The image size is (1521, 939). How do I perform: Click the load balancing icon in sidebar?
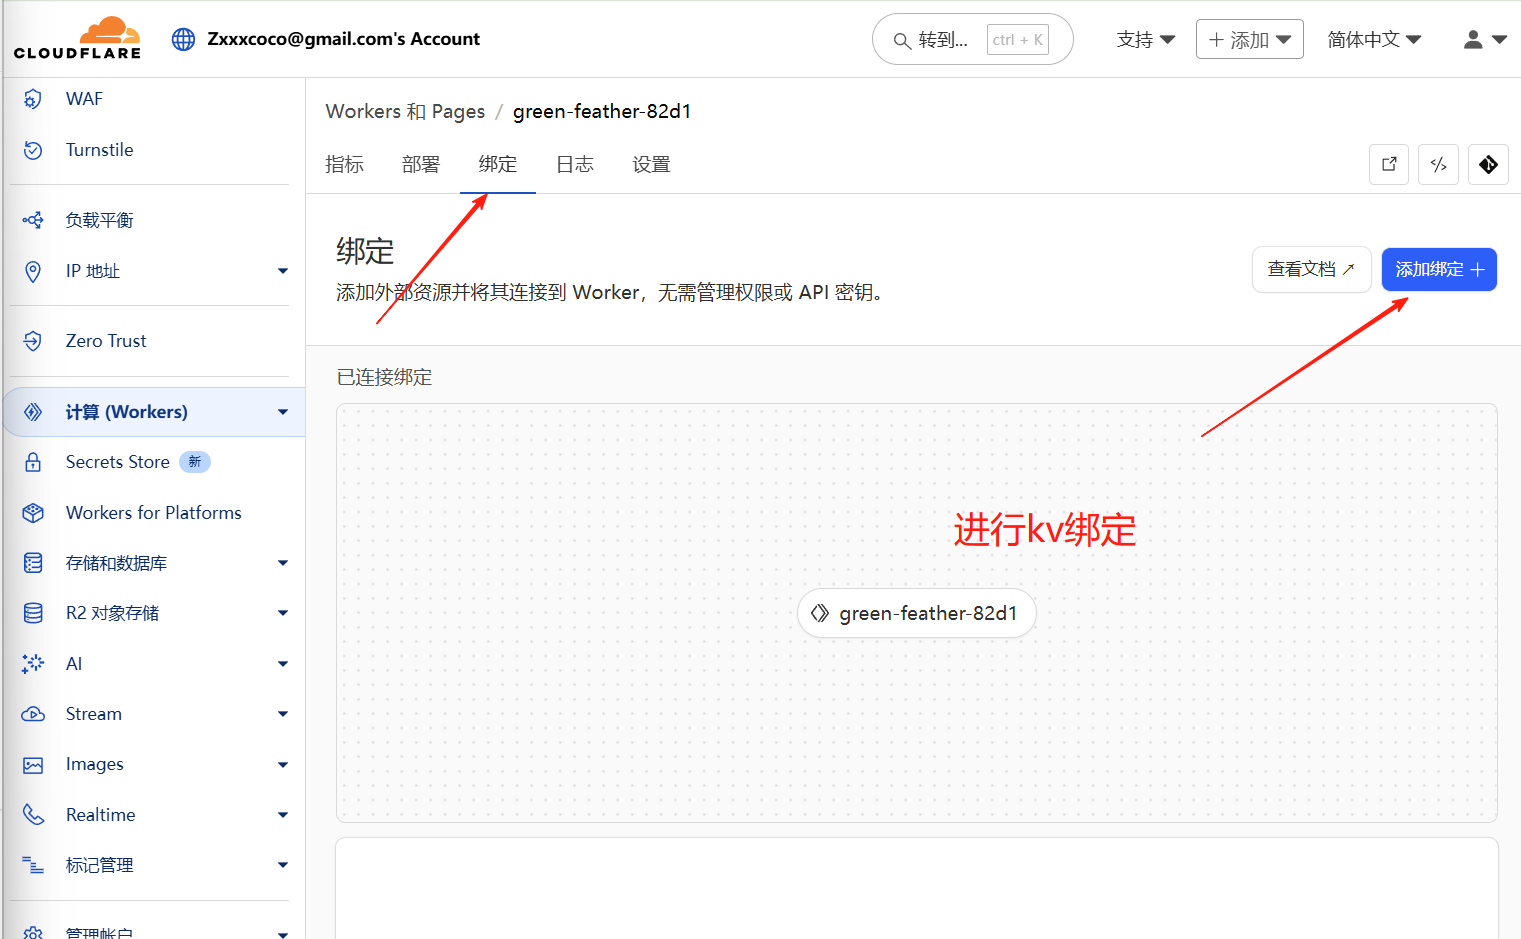(33, 220)
